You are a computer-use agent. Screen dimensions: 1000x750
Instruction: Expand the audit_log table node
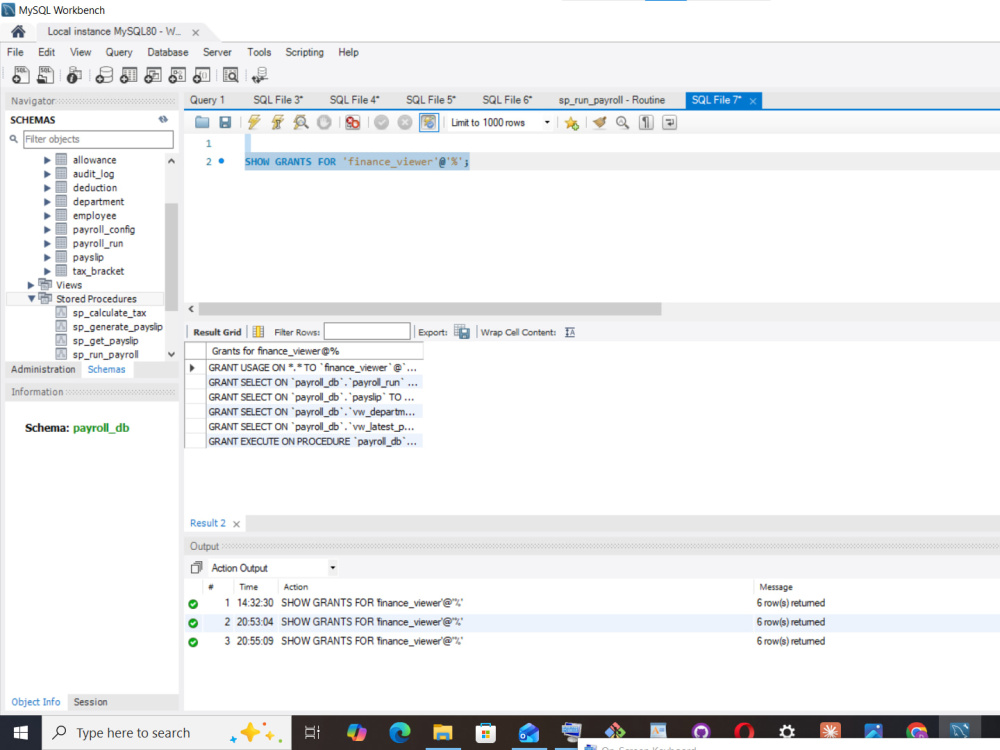tap(47, 174)
